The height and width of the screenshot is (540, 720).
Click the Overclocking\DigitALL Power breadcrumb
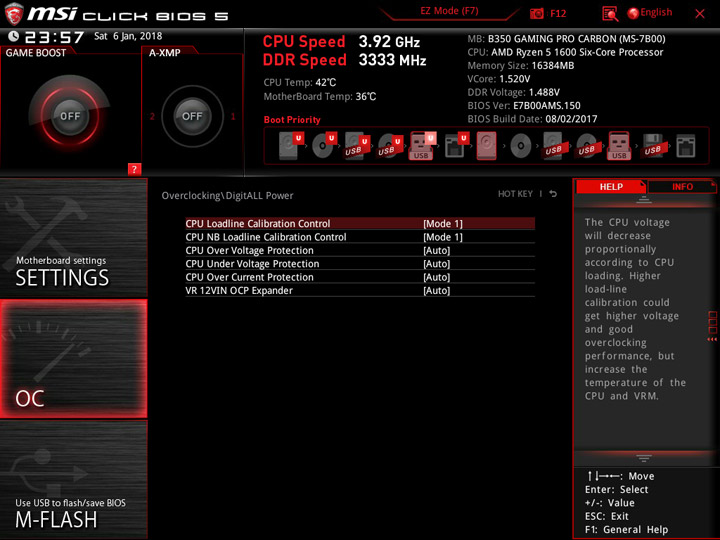pos(227,196)
